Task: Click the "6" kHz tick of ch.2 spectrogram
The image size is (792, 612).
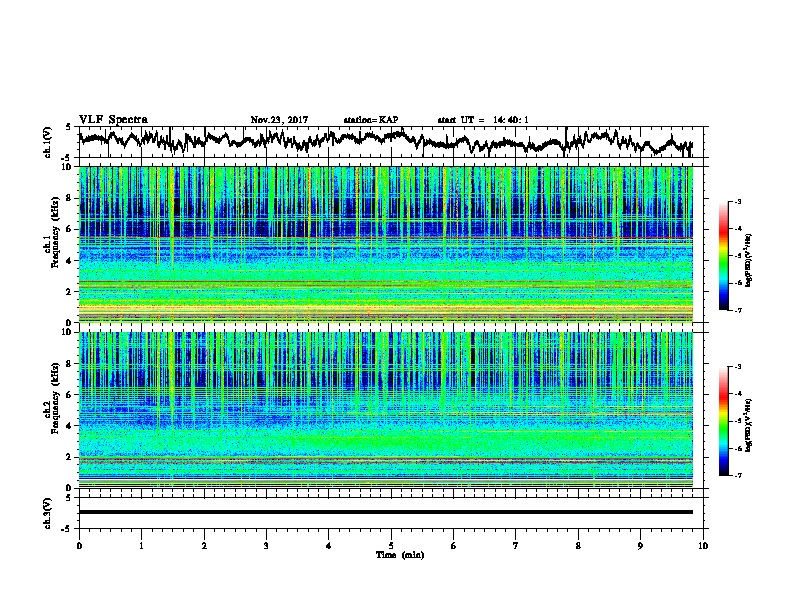Action: tap(69, 395)
